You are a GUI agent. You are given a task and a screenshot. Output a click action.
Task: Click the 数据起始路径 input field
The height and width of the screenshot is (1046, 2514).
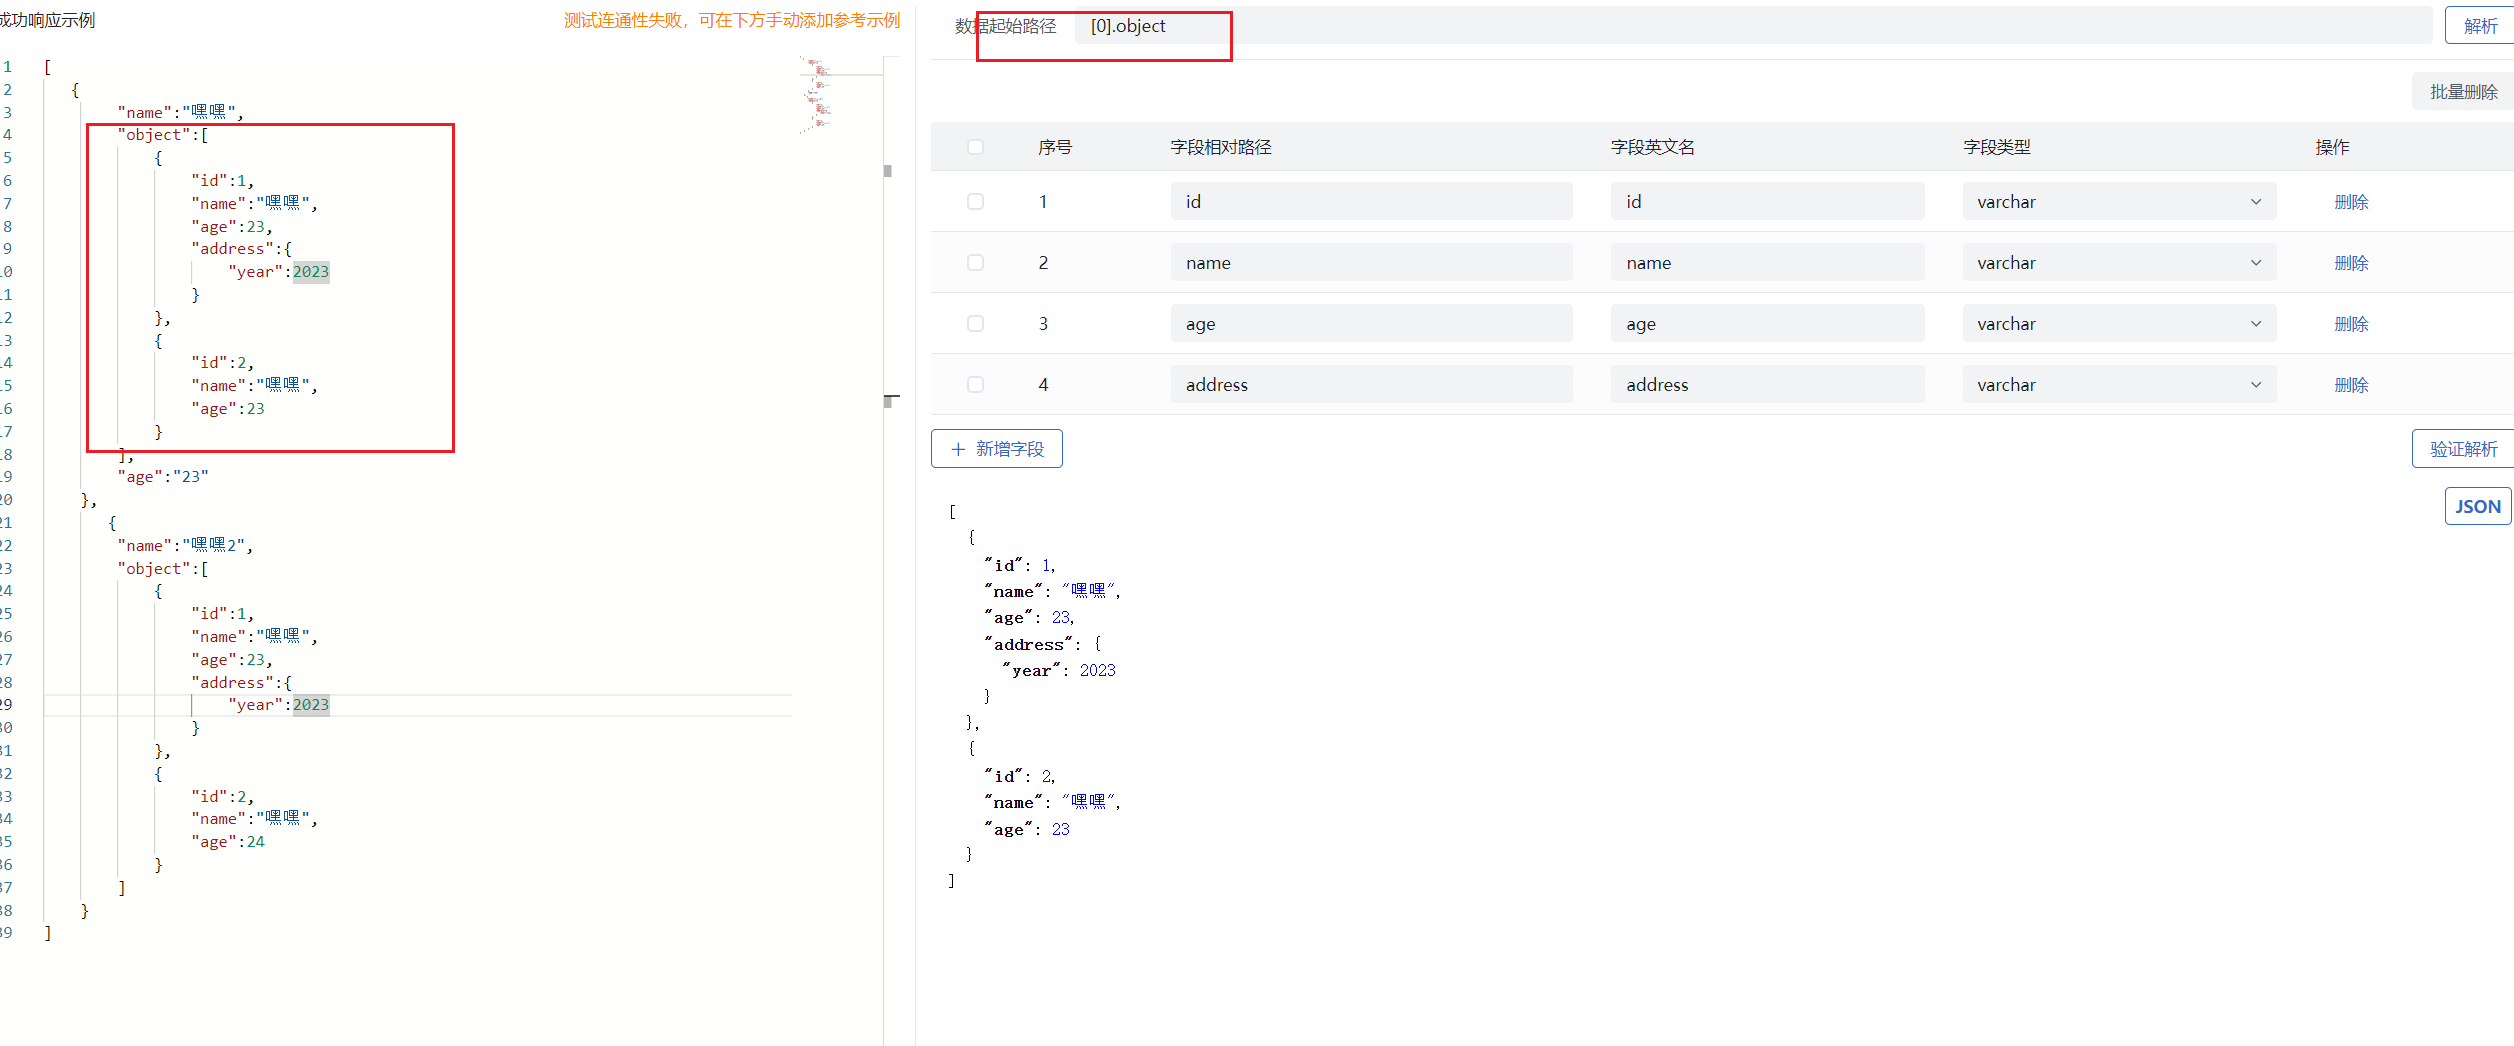(x=1753, y=26)
